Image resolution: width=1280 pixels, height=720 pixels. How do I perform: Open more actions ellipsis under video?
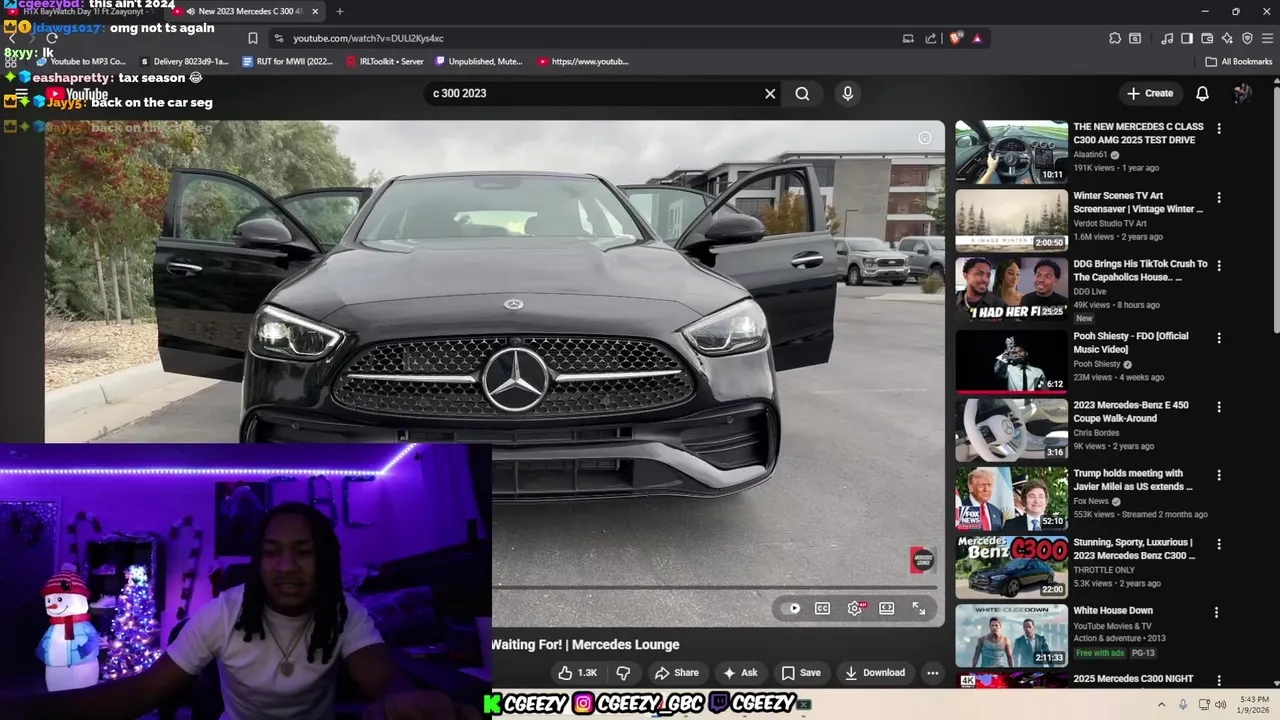932,673
